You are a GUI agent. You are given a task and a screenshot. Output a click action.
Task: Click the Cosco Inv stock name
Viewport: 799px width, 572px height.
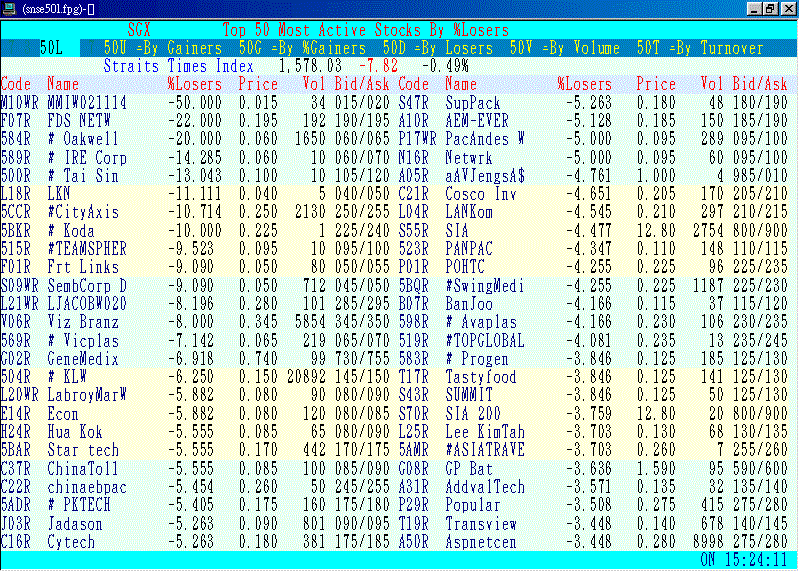pyautogui.click(x=481, y=194)
